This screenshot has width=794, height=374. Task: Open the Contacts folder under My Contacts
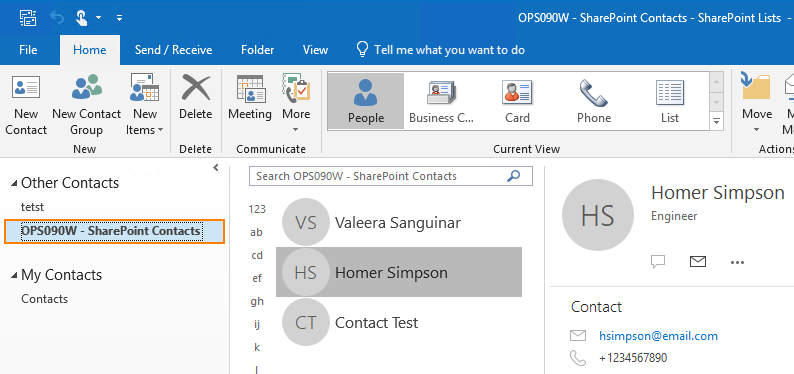[44, 299]
